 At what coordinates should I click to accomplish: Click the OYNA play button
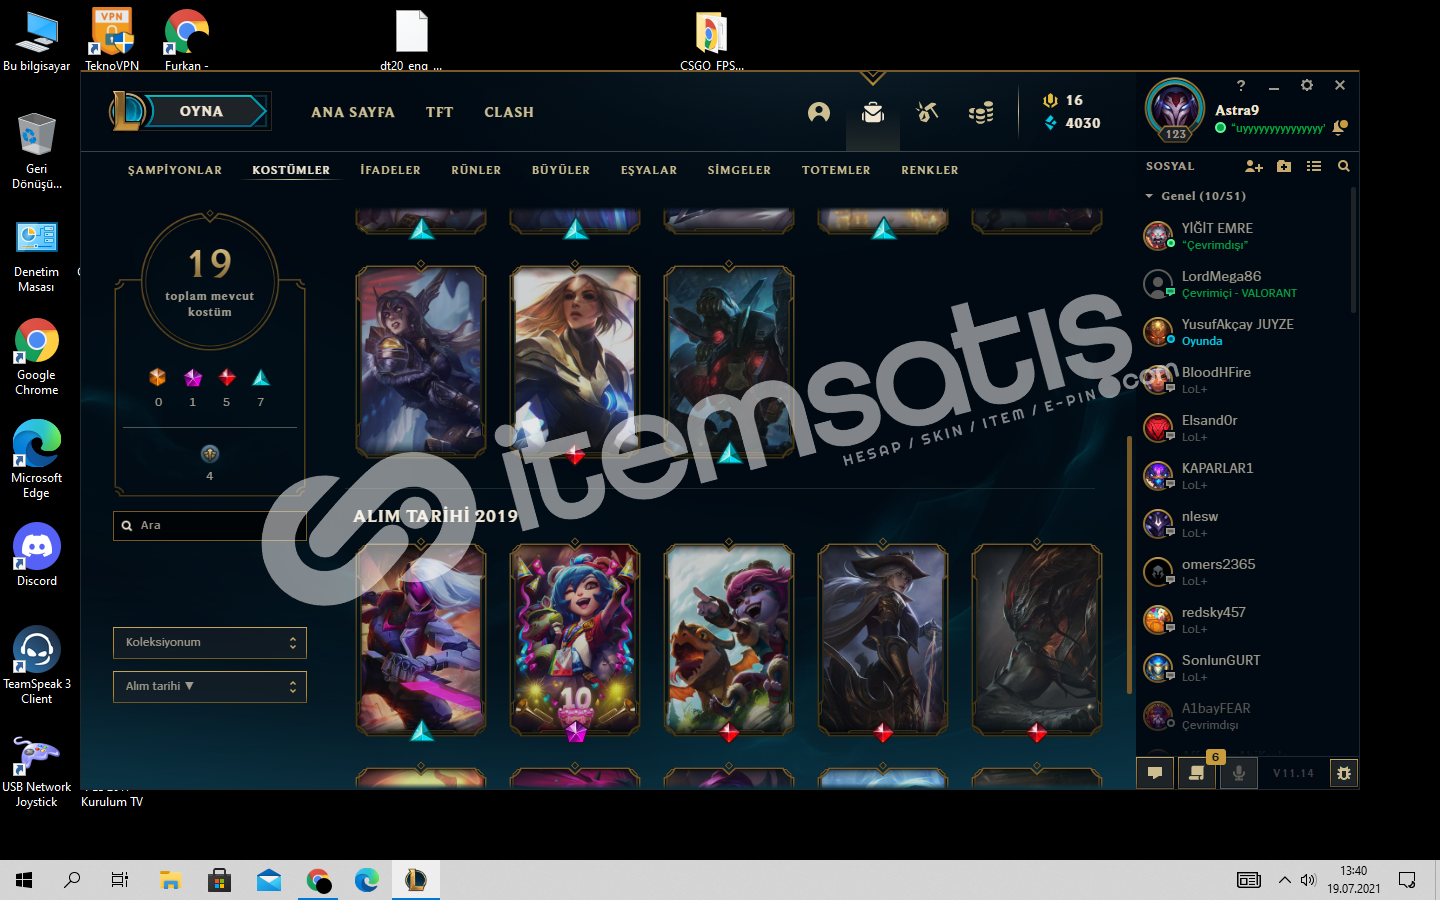click(205, 111)
